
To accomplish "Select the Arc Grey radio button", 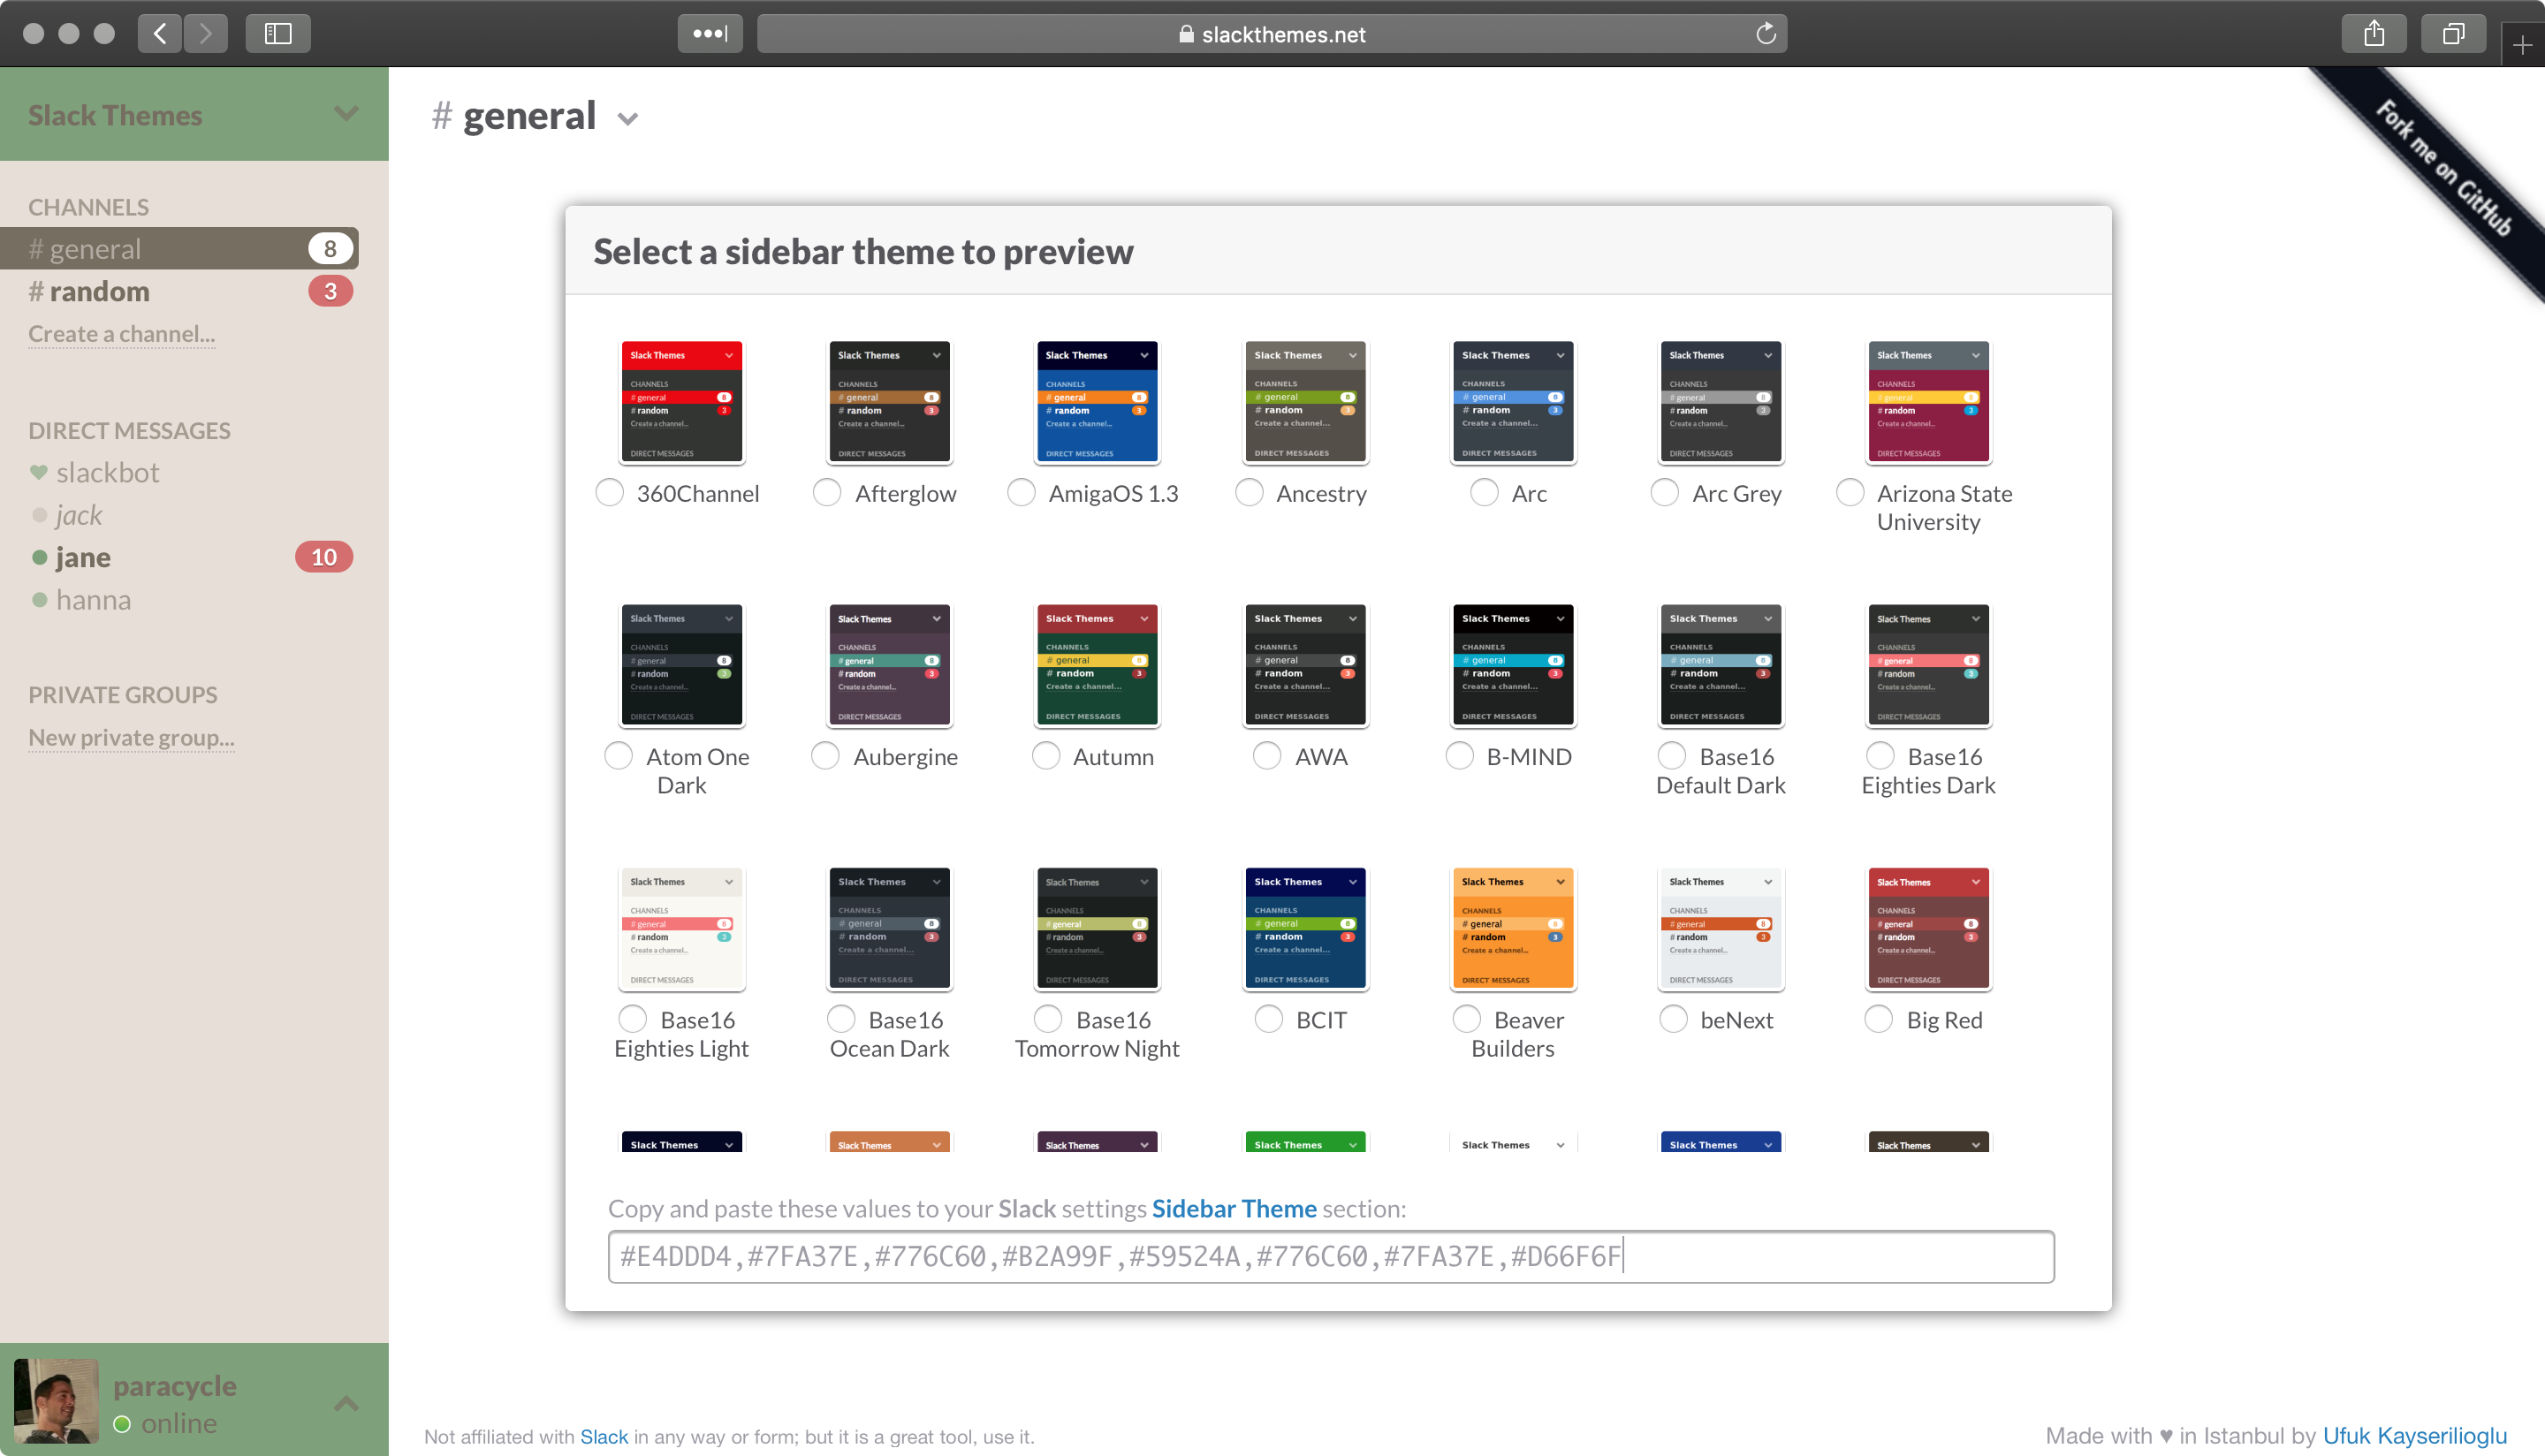I will pyautogui.click(x=1665, y=492).
